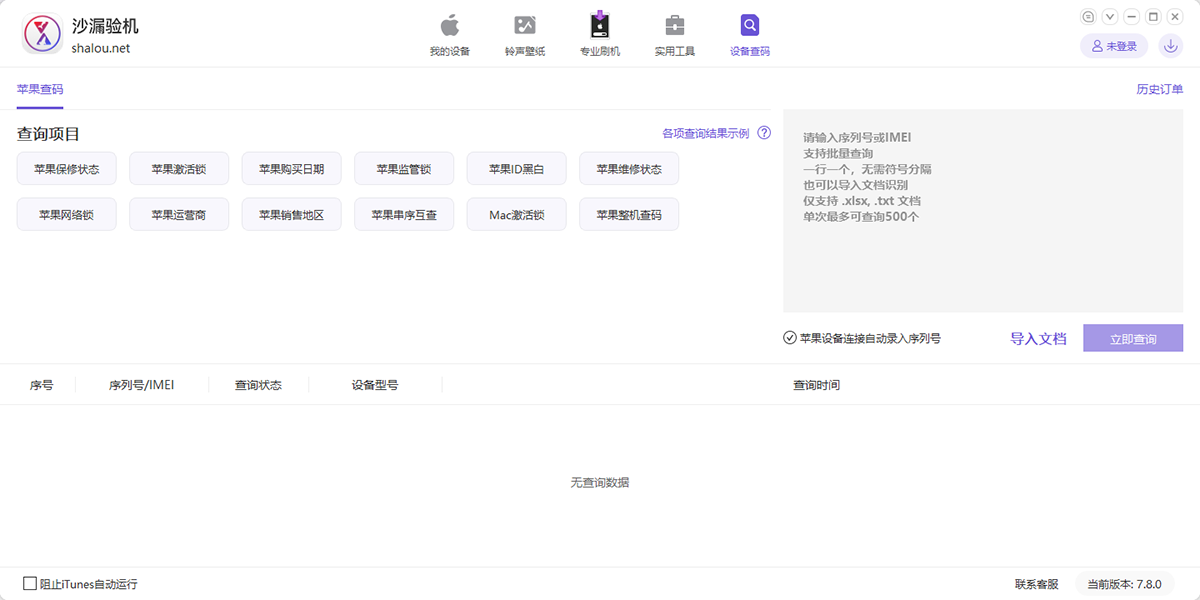The width and height of the screenshot is (1200, 600).
Task: Click the 沙漏验机 hourglass logo
Action: point(42,34)
